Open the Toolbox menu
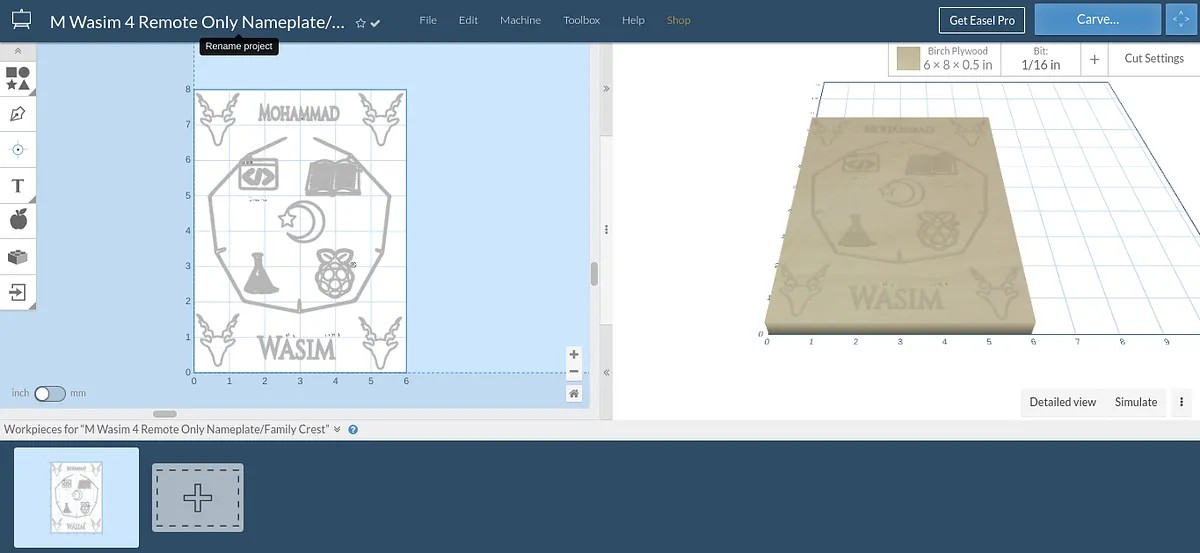This screenshot has height=553, width=1200. click(581, 20)
